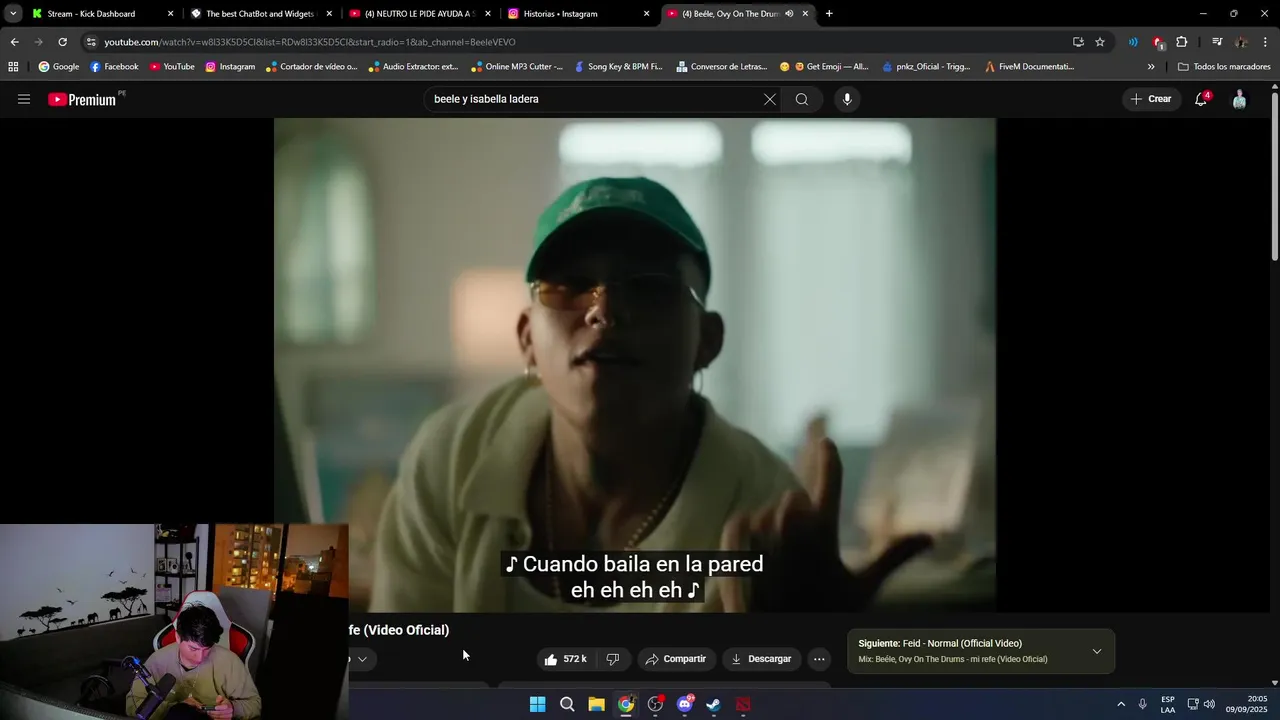Open the YouTube guide hamburger menu
The image size is (1280, 720).
[24, 99]
